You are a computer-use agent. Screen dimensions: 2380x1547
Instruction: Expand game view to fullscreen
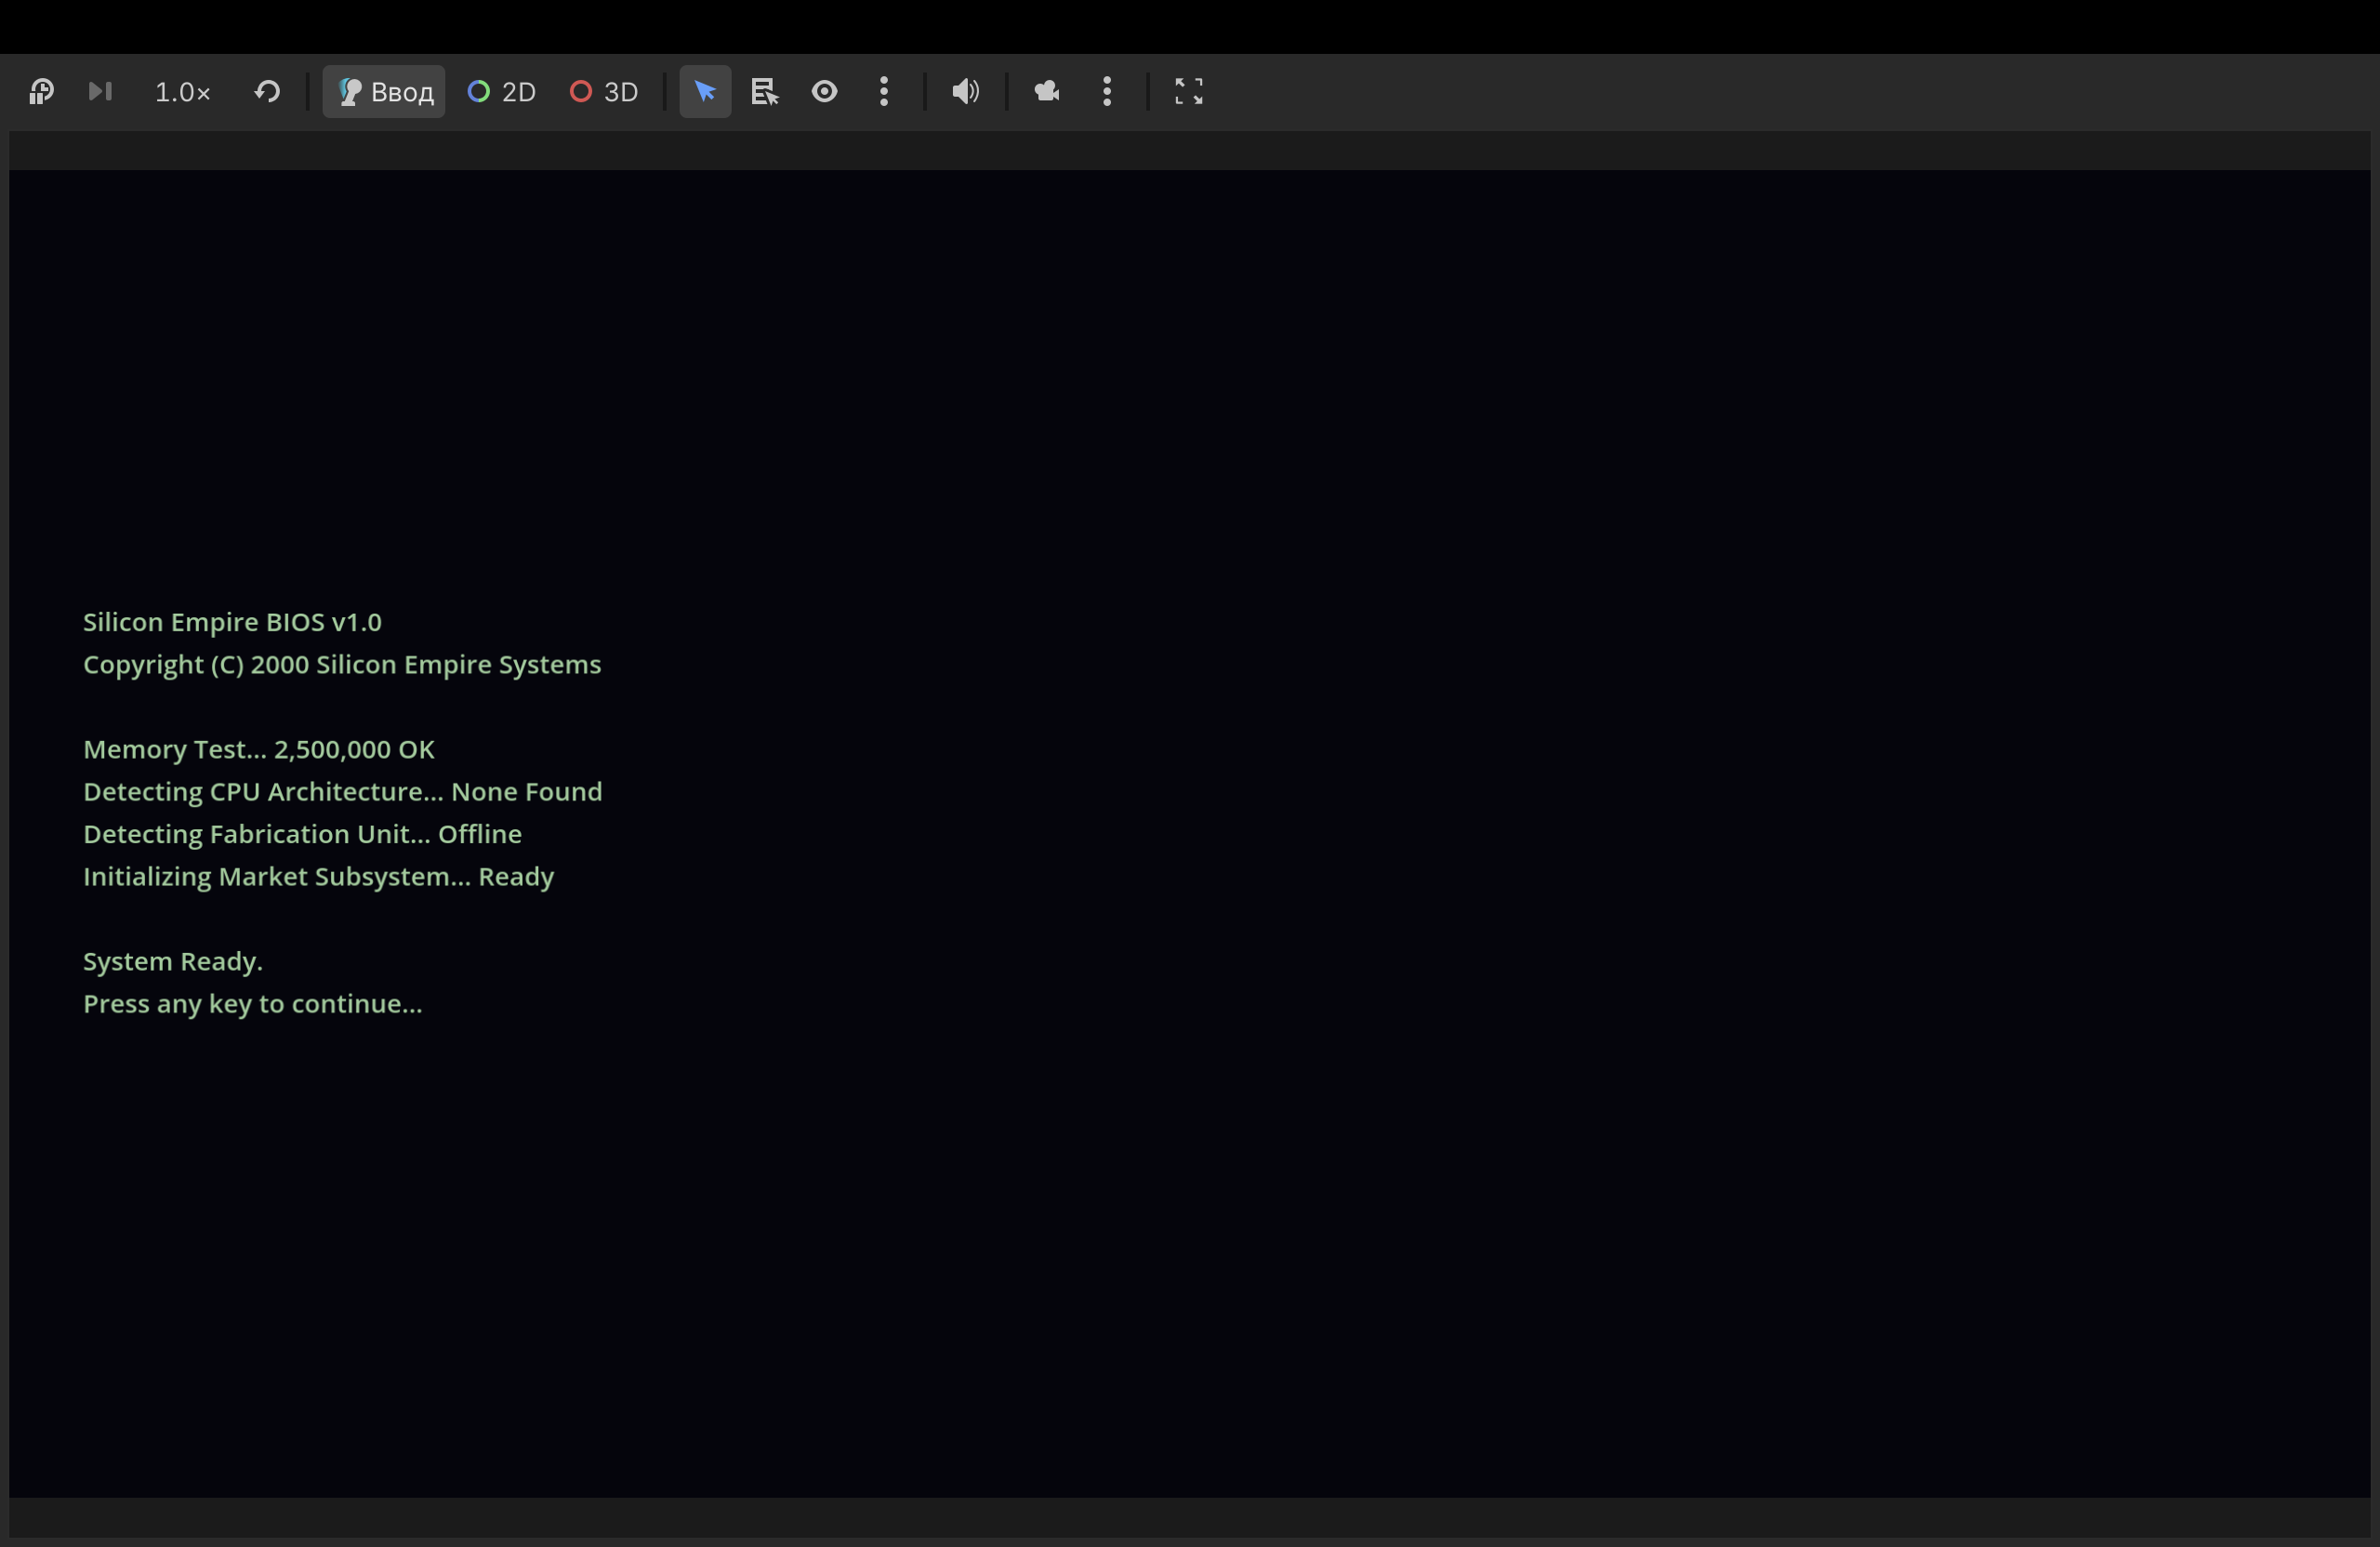point(1188,92)
